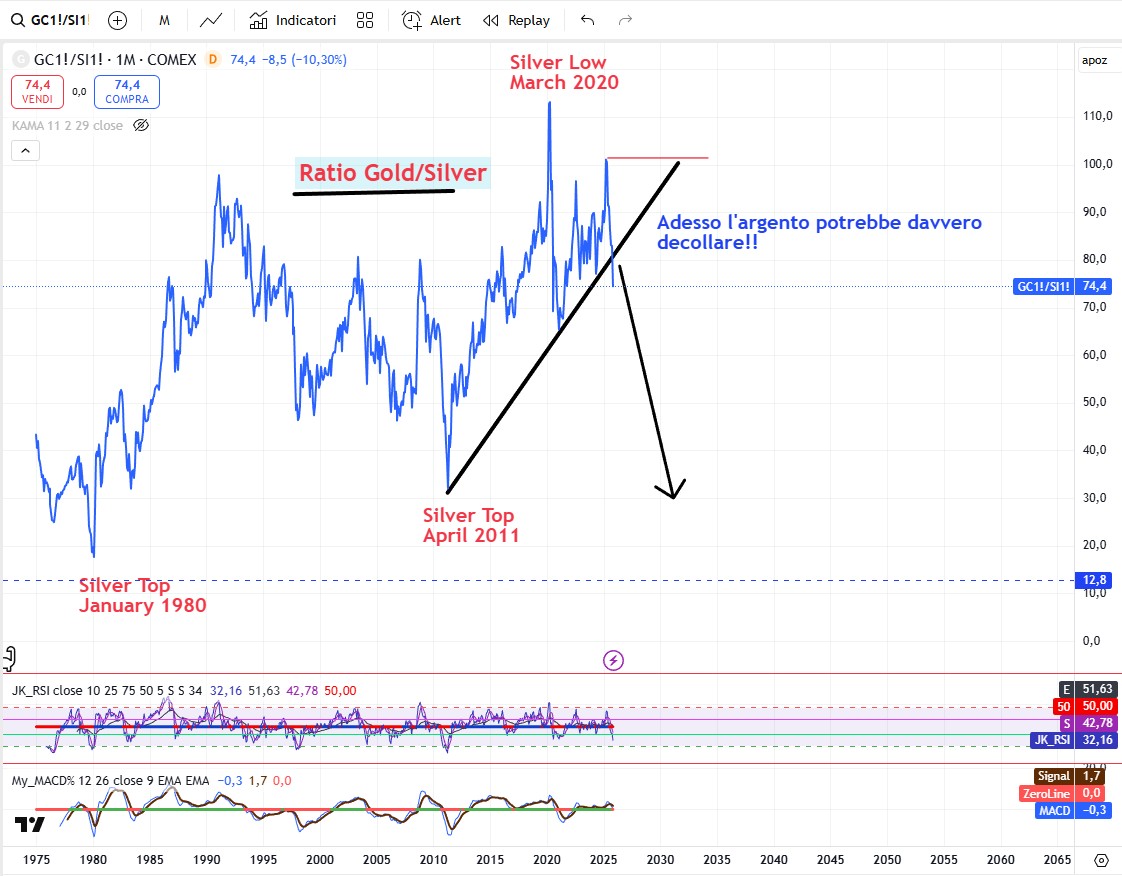Open the layout templates grid icon
The width and height of the screenshot is (1122, 876).
364,20
